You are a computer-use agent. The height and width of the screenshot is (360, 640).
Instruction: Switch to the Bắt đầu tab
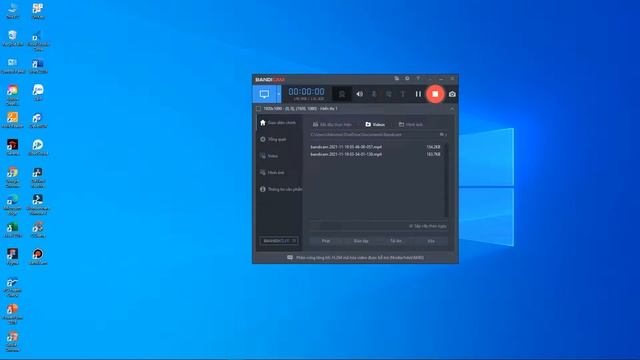tap(332, 124)
